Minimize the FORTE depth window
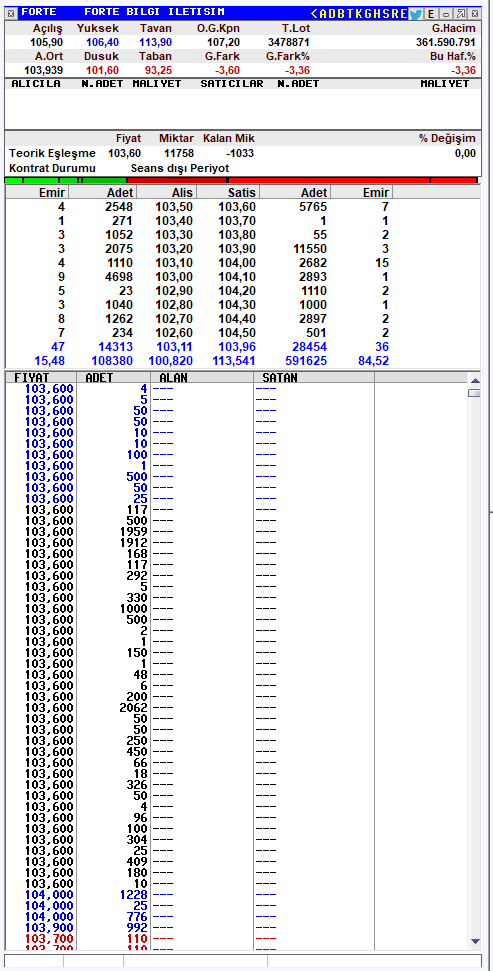 click(446, 14)
